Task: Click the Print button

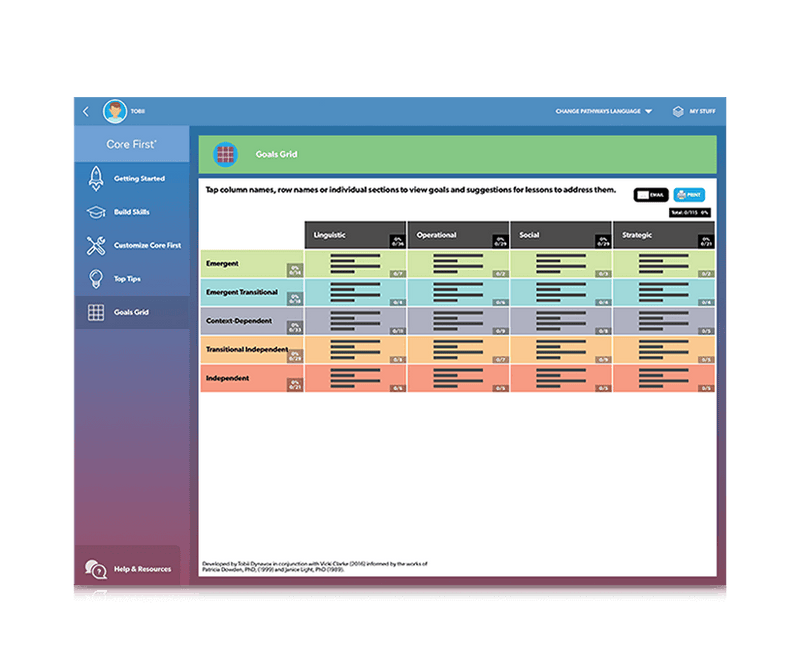Action: pos(689,195)
